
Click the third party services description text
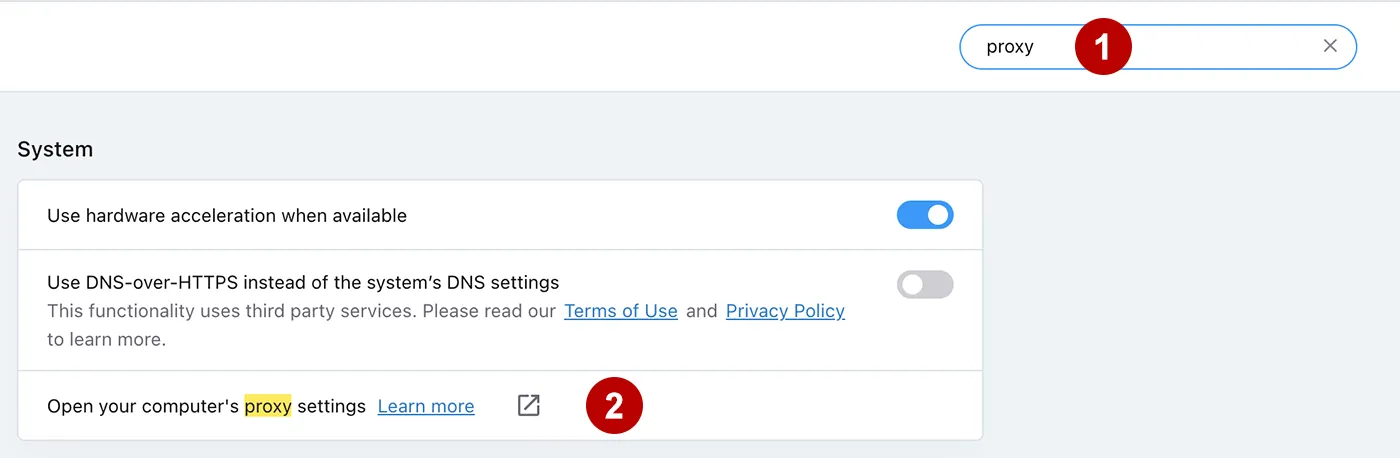click(301, 311)
